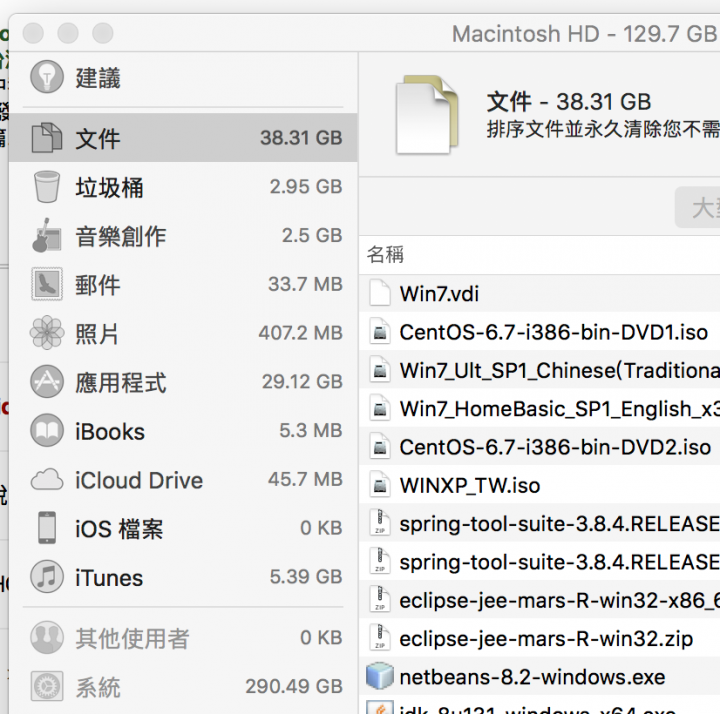Select netbeans-8.2-windows.exe file name
The image size is (720, 714).
coord(532,677)
